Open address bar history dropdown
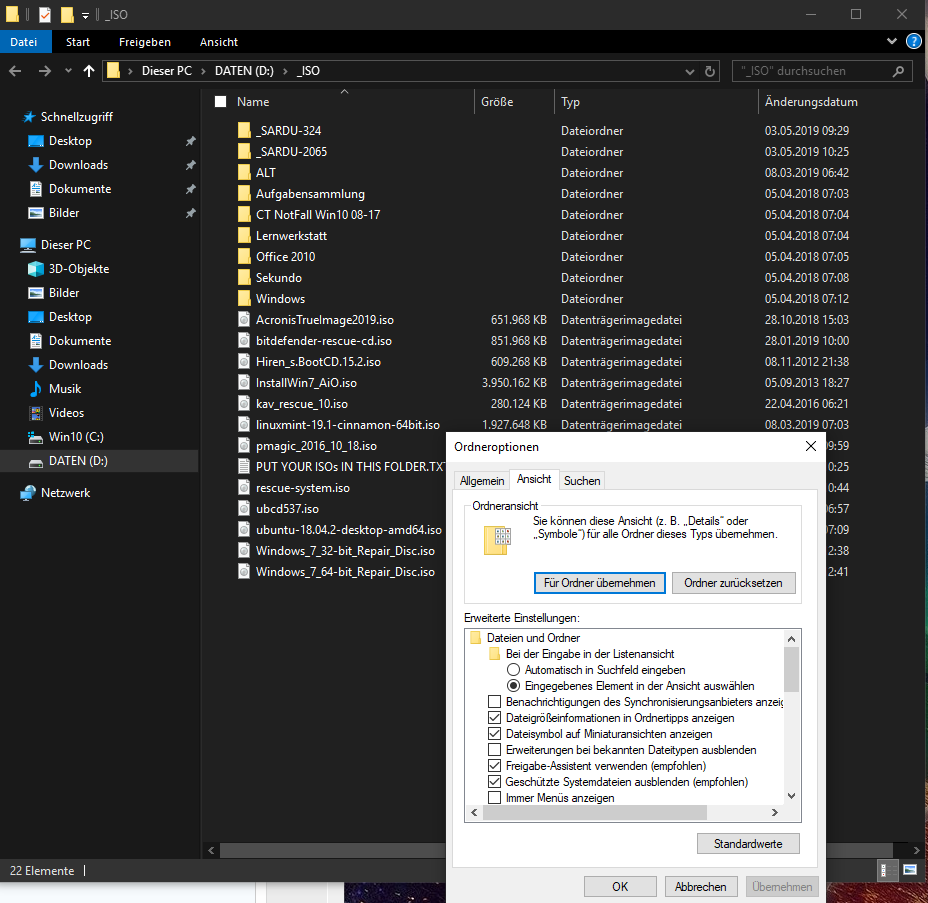The height and width of the screenshot is (903, 928). click(689, 72)
